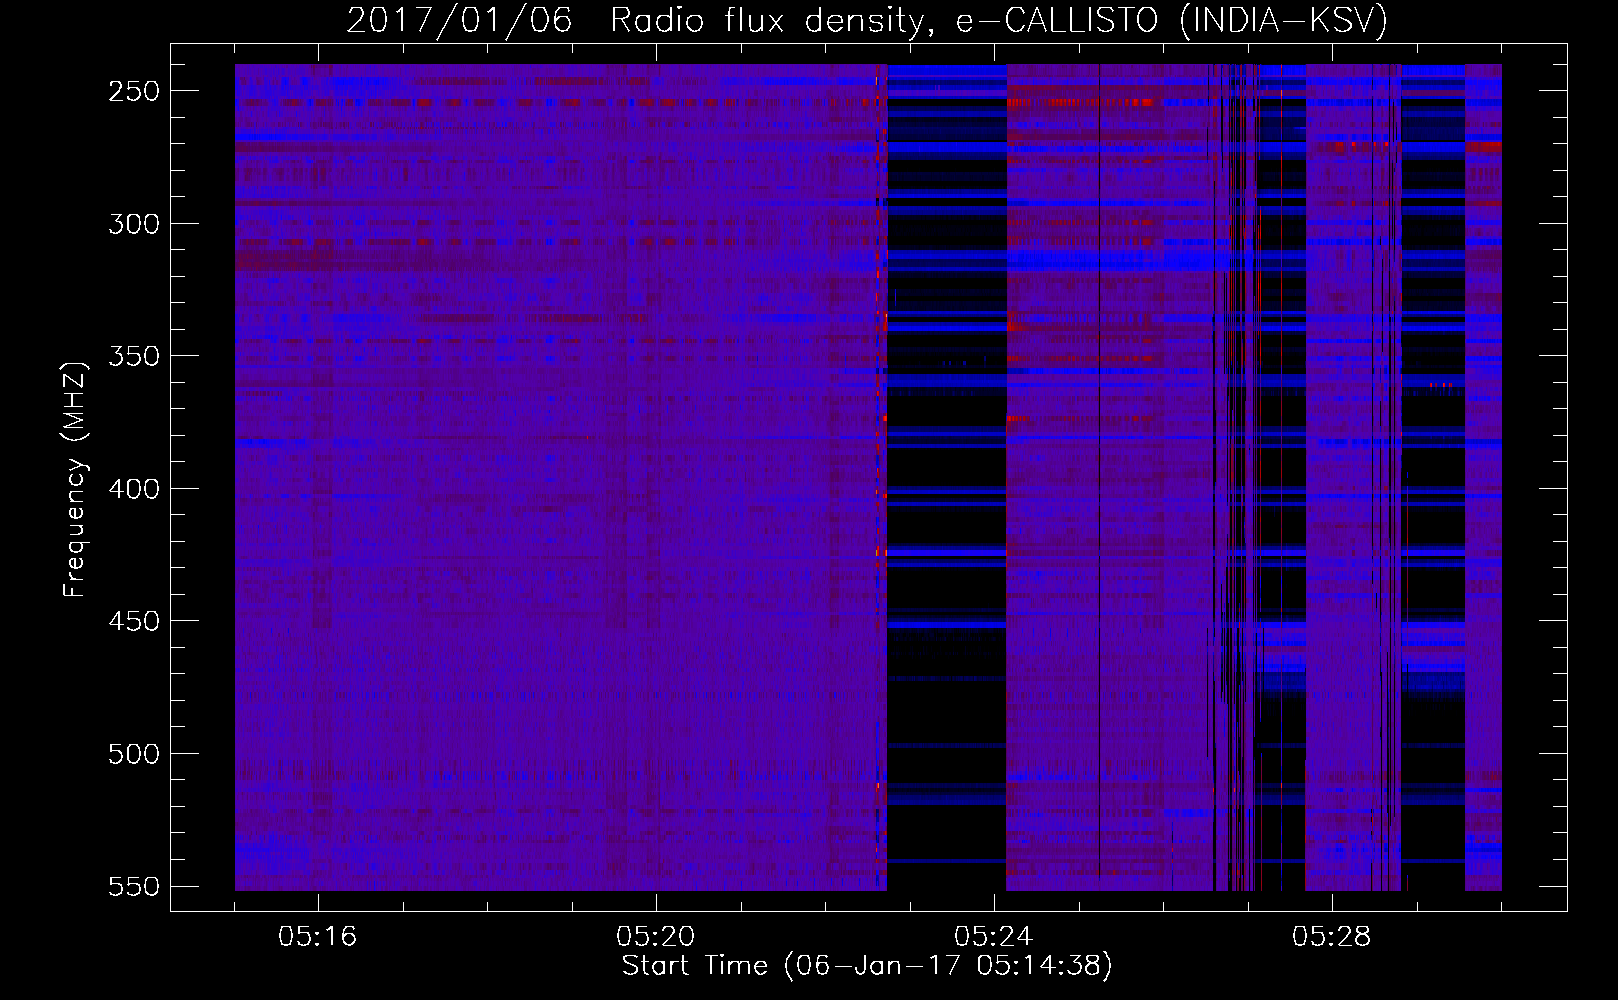Click the 250 frequency tick label

tap(134, 91)
